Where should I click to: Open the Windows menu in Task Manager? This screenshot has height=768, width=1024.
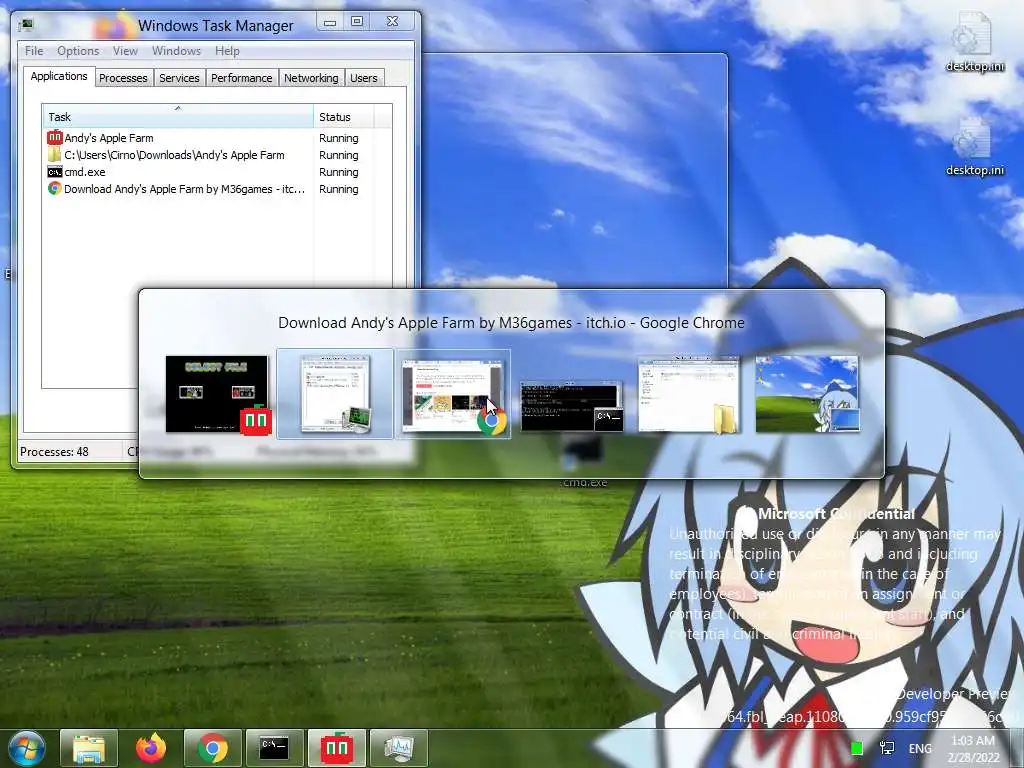176,51
